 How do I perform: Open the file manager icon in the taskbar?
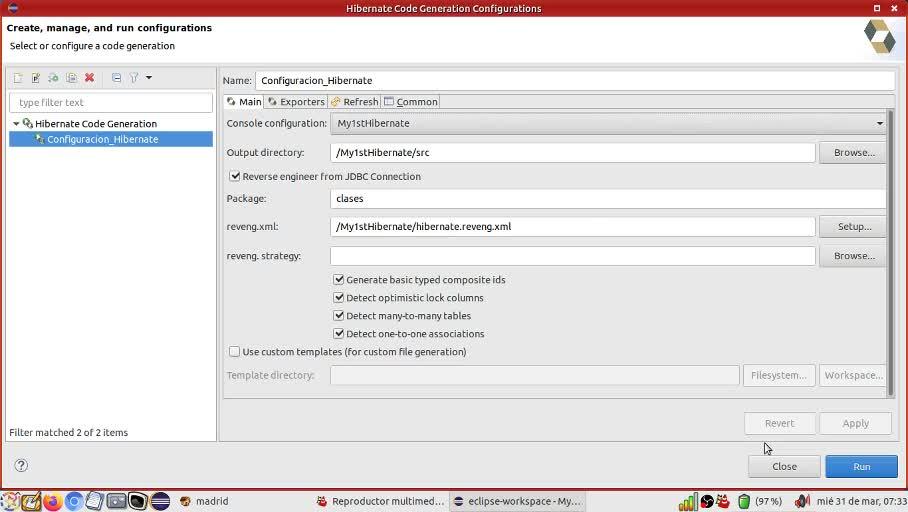click(116, 501)
